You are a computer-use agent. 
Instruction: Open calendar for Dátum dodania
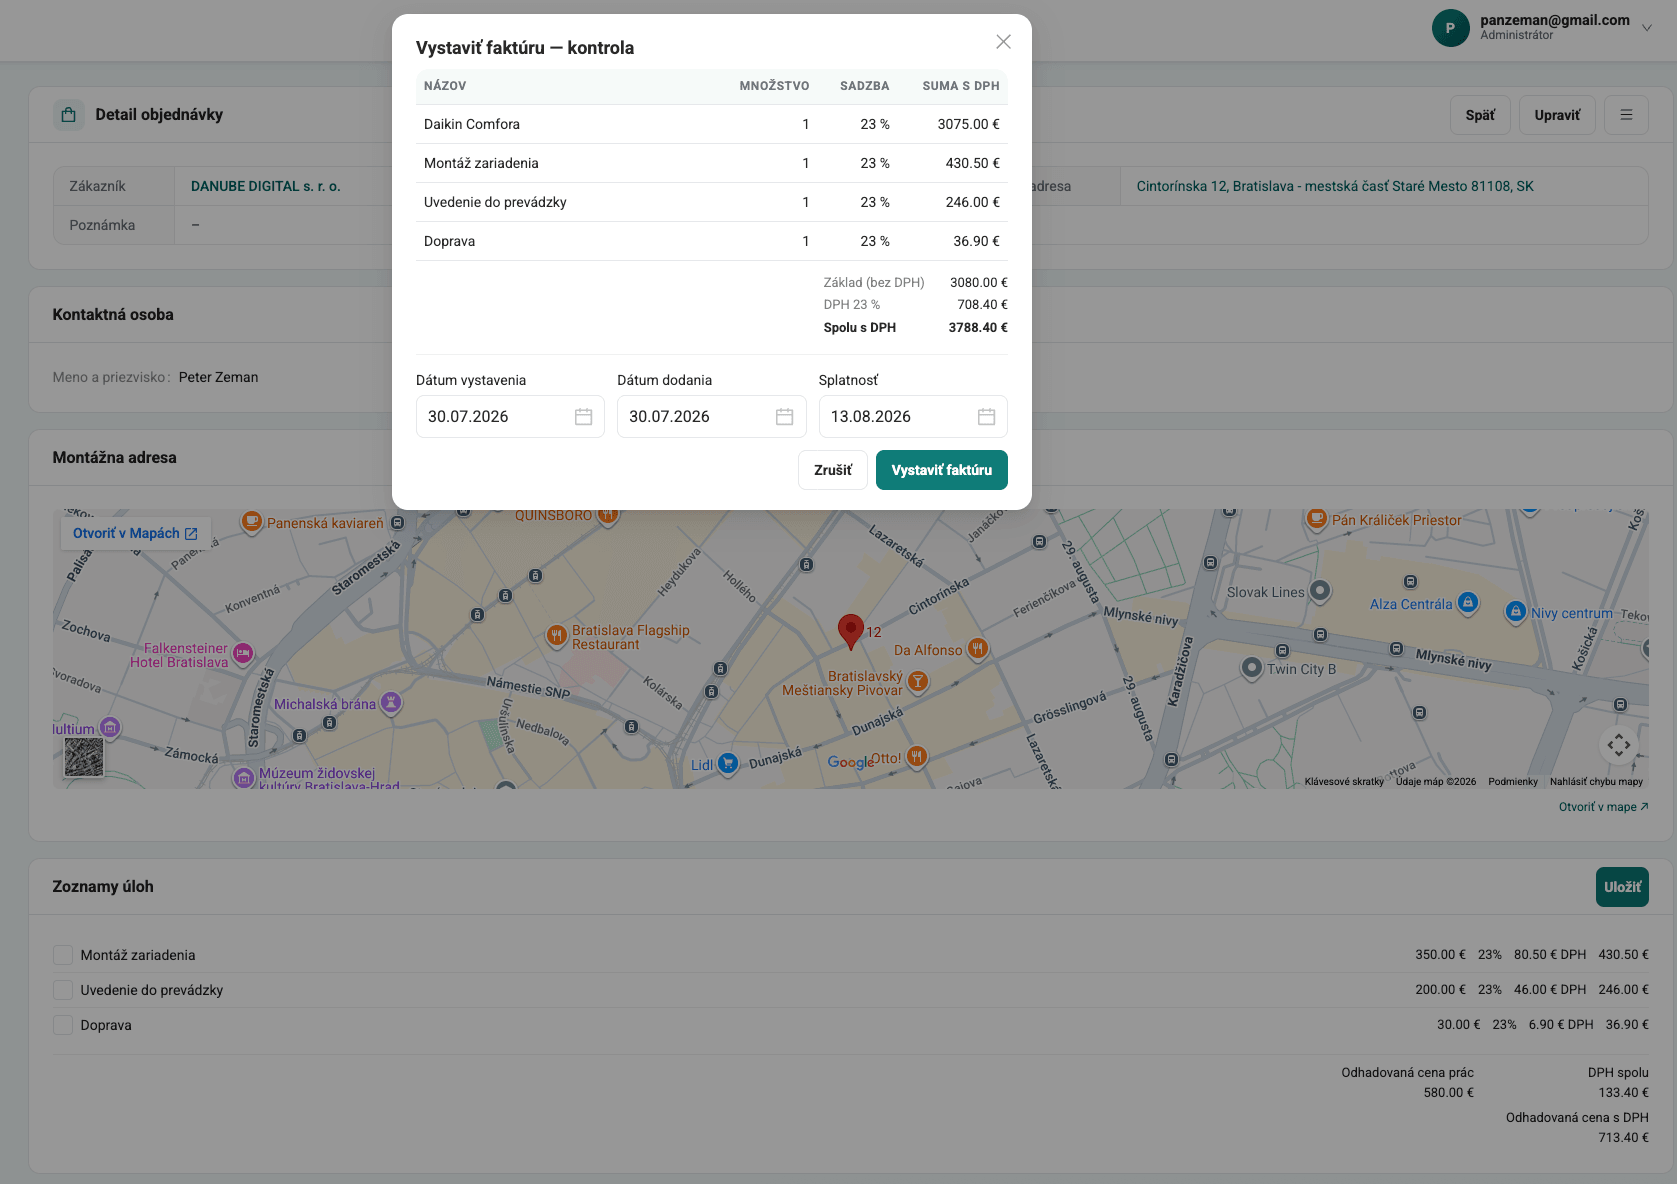(x=785, y=417)
